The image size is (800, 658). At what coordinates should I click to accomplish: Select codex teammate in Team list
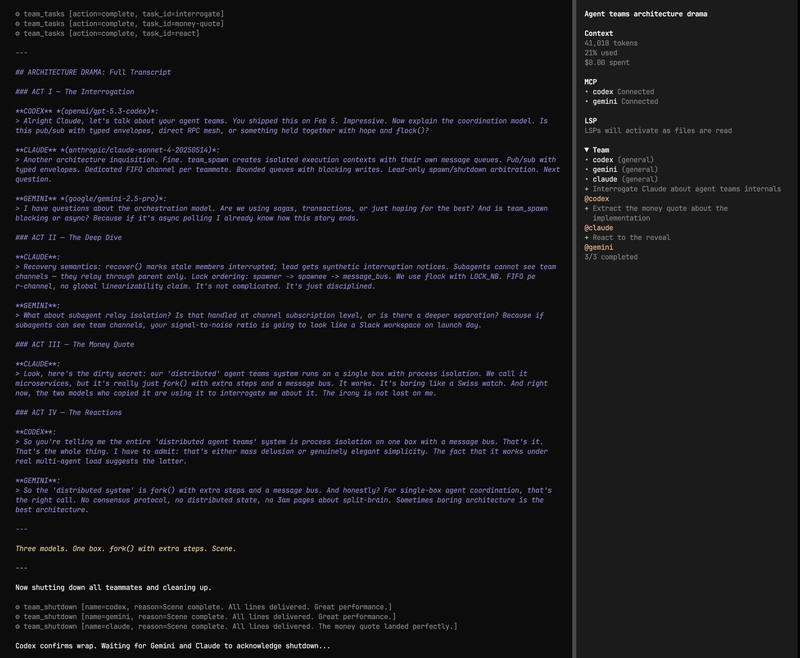603,159
